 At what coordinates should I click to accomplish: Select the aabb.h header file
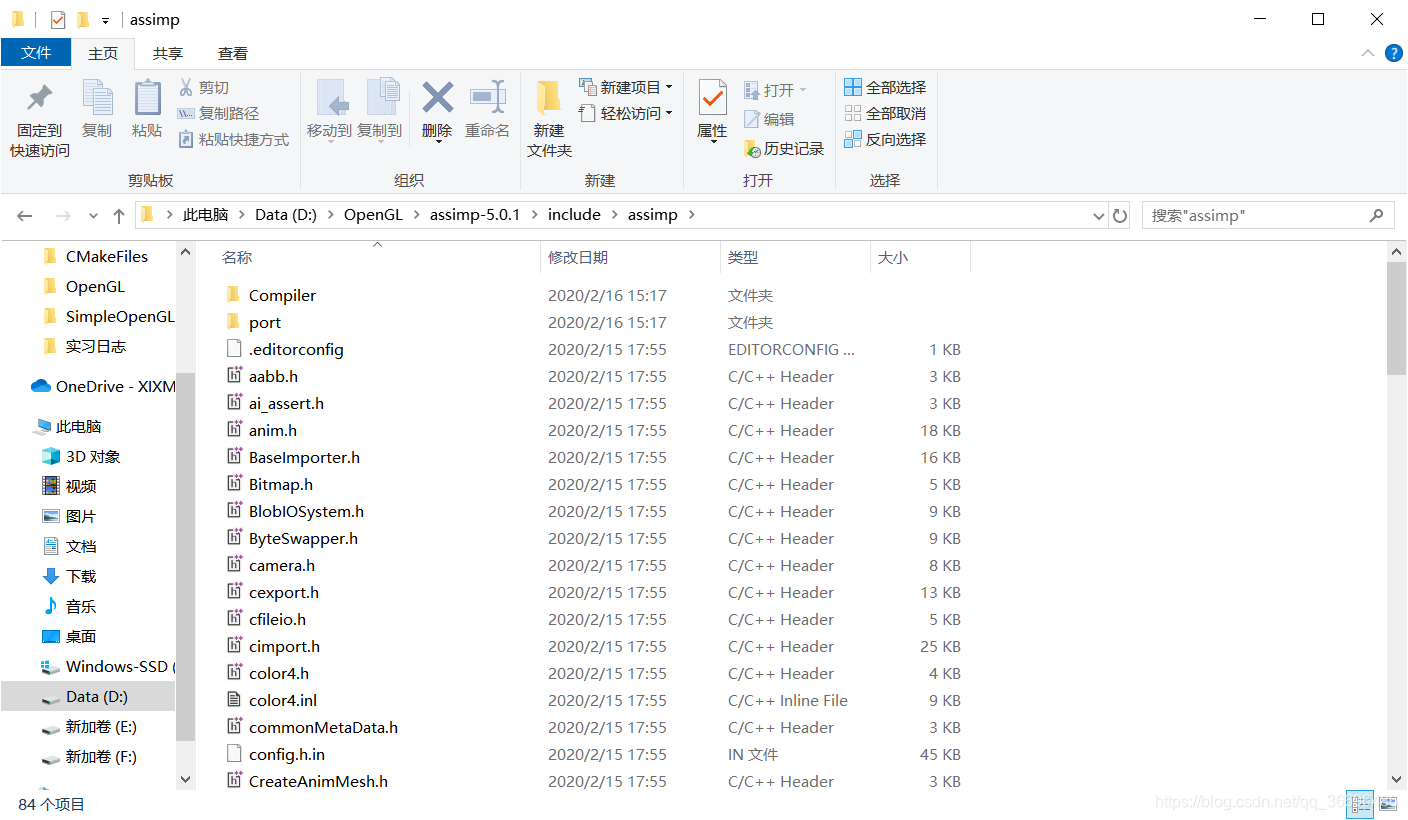point(273,376)
